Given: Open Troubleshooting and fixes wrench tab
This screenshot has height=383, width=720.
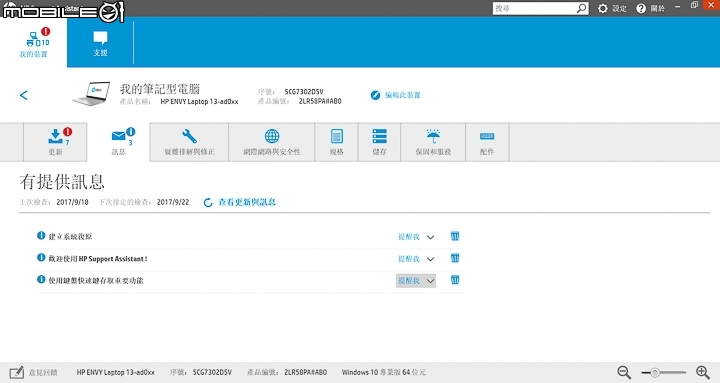Looking at the screenshot, I should pyautogui.click(x=189, y=142).
